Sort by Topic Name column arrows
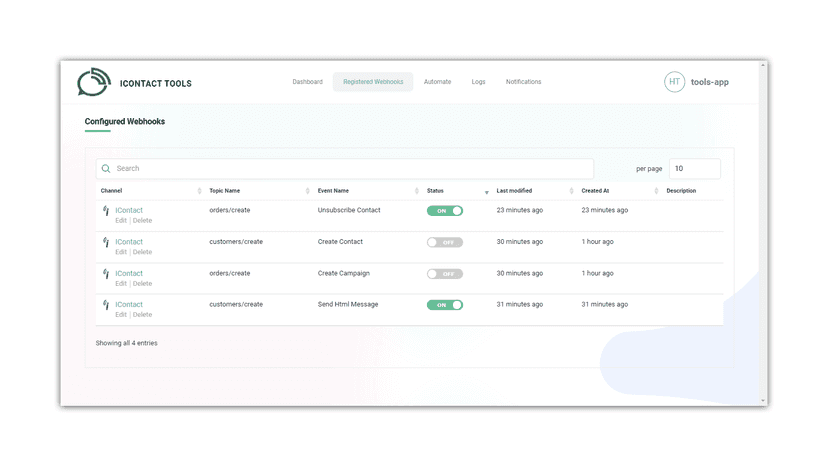The width and height of the screenshot is (828, 466). coord(307,191)
